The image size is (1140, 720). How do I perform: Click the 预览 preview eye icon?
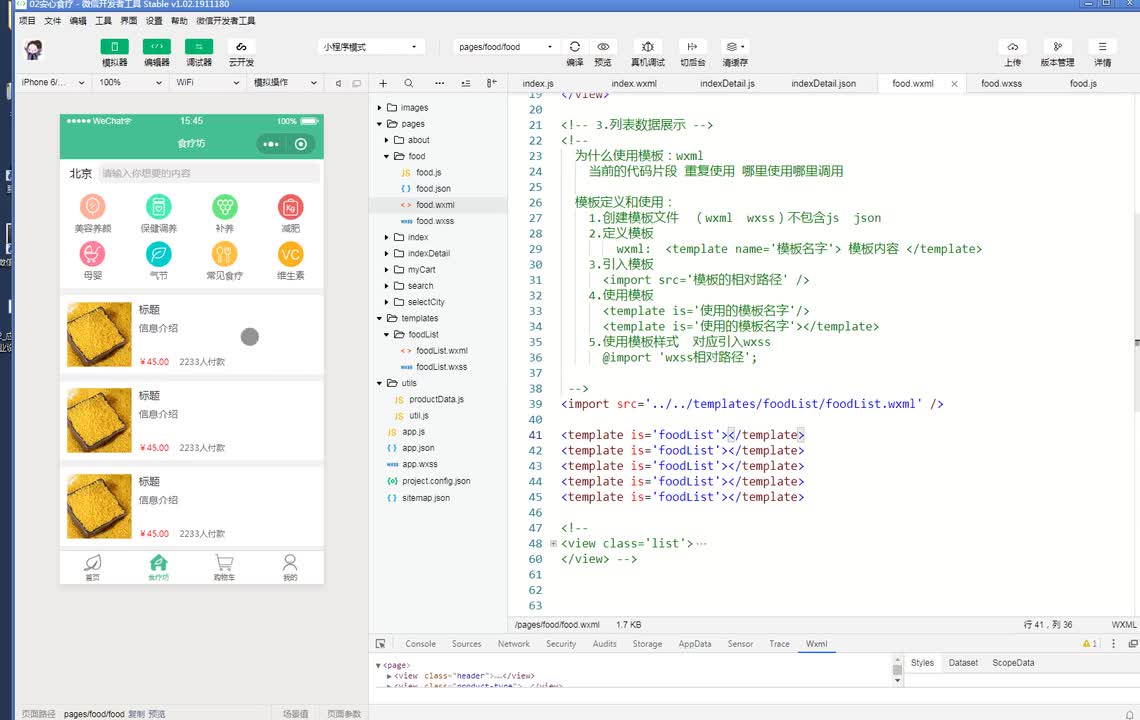click(602, 47)
